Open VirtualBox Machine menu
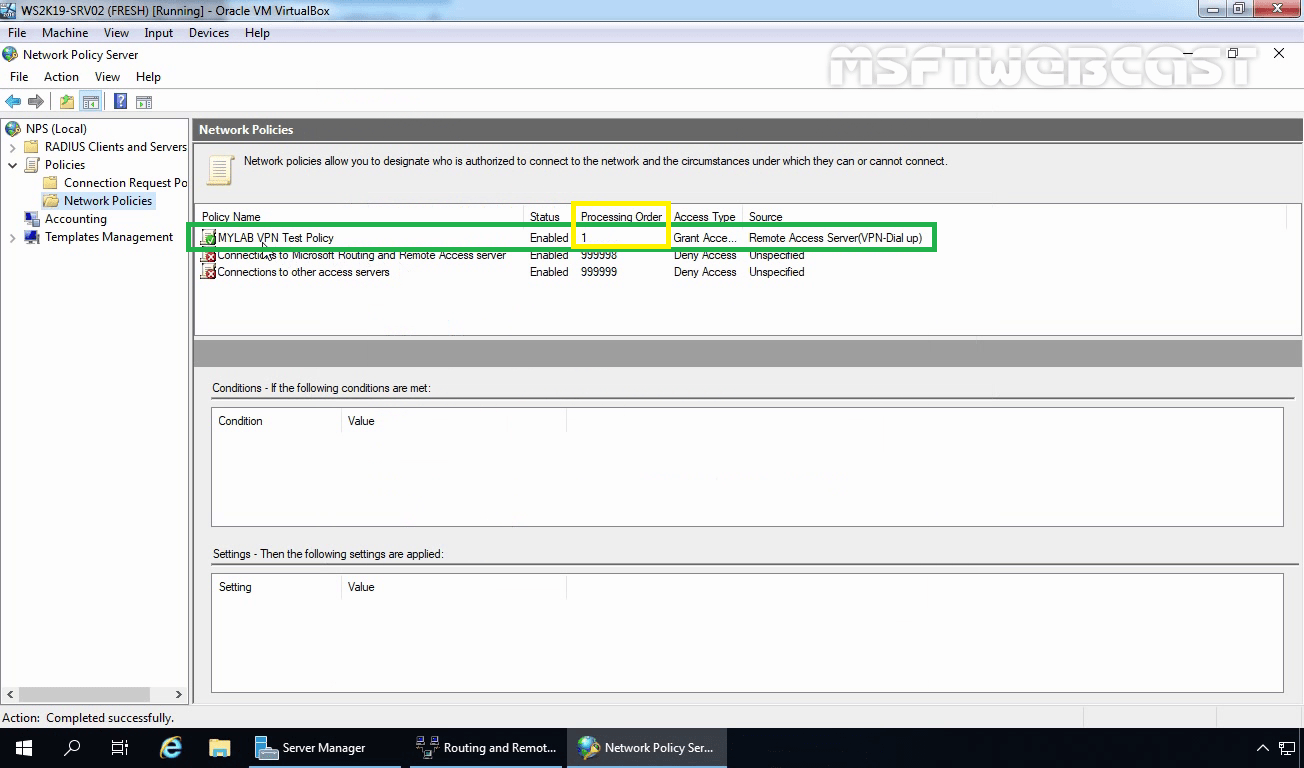1304x768 pixels. point(65,33)
